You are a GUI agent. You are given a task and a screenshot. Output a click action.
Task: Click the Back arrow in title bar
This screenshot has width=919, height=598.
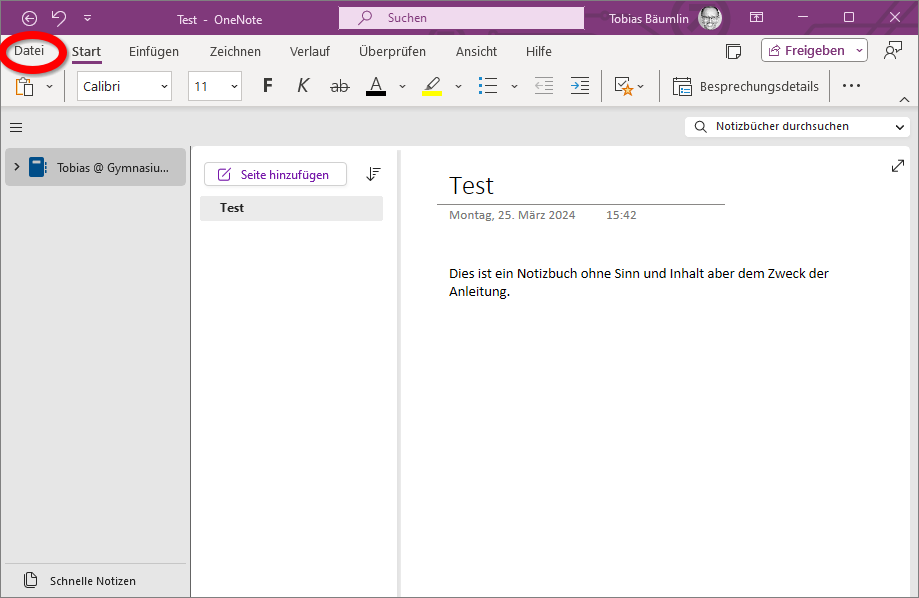[29, 19]
